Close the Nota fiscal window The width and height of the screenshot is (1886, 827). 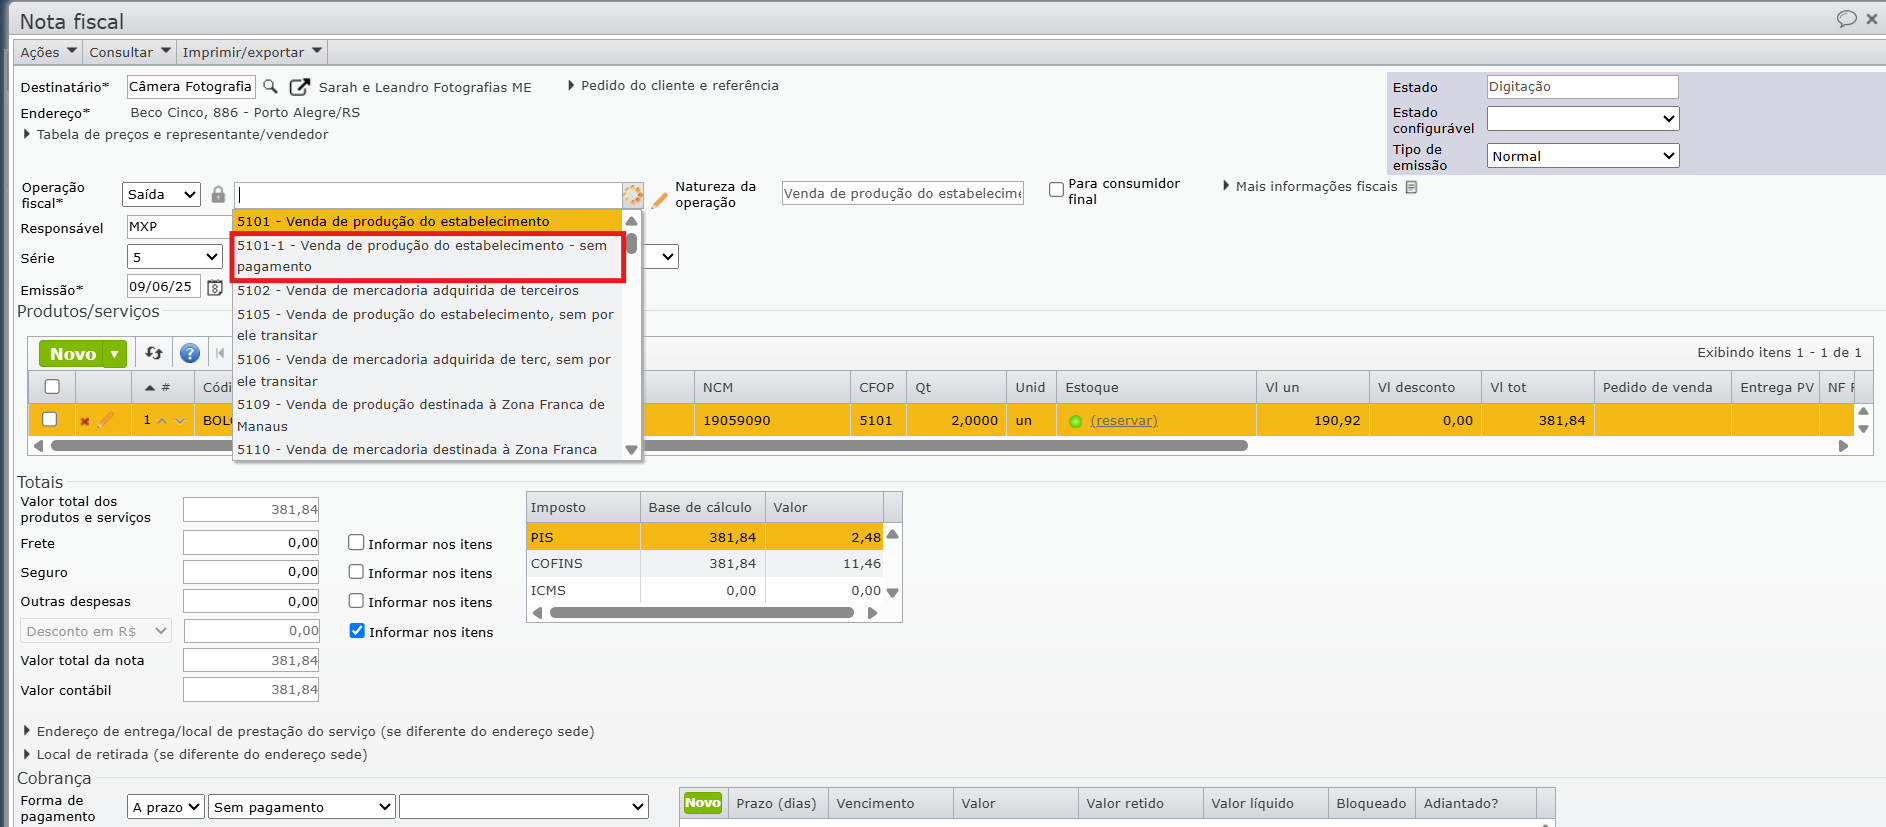point(1872,19)
